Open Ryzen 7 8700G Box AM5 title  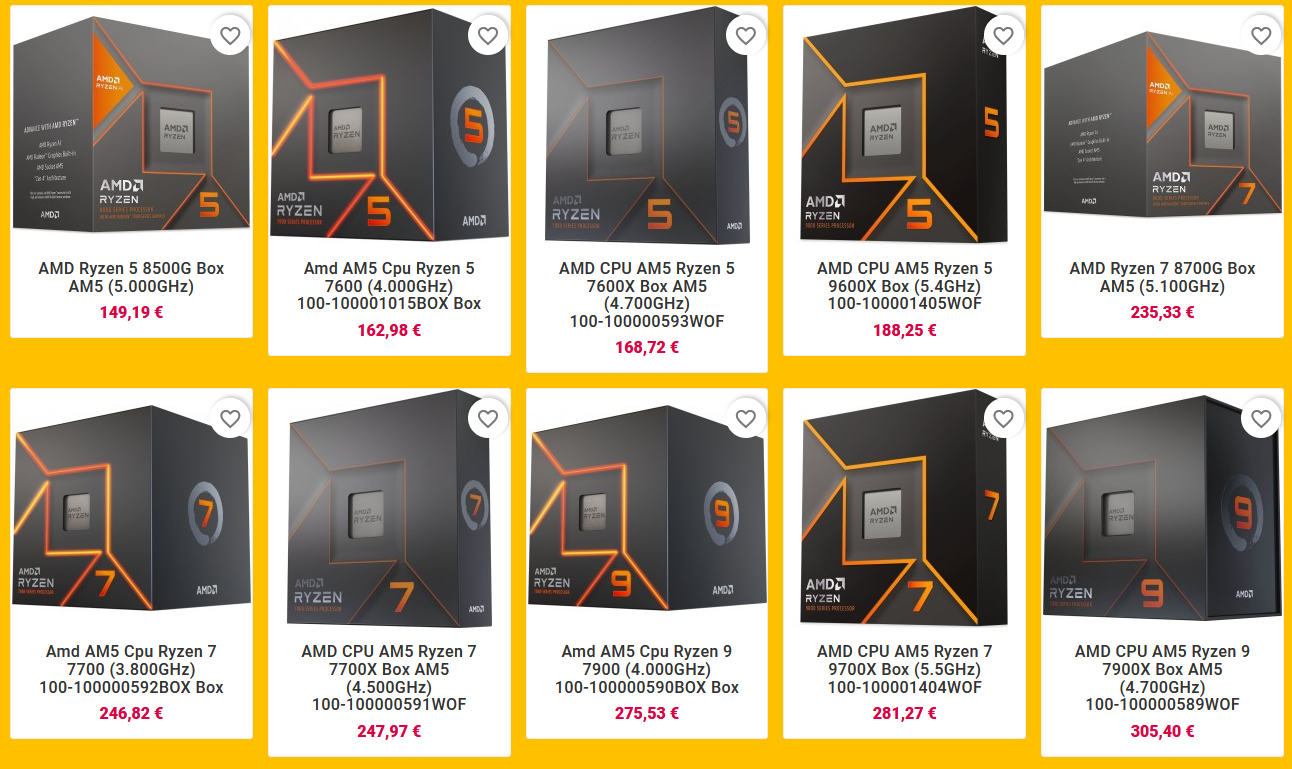[1162, 277]
